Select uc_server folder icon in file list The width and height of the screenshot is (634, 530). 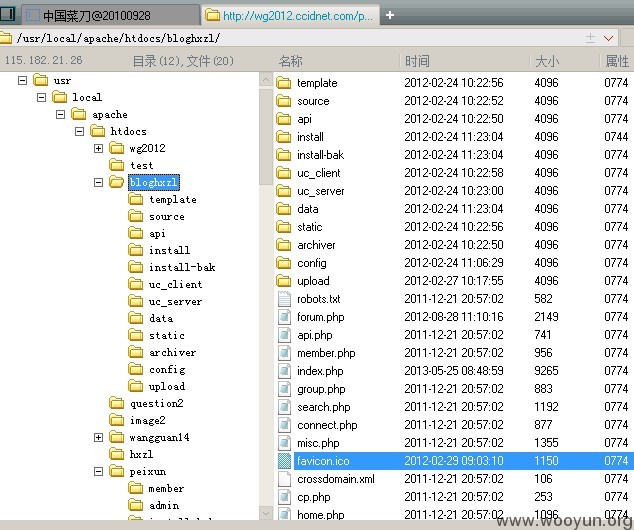pyautogui.click(x=284, y=191)
